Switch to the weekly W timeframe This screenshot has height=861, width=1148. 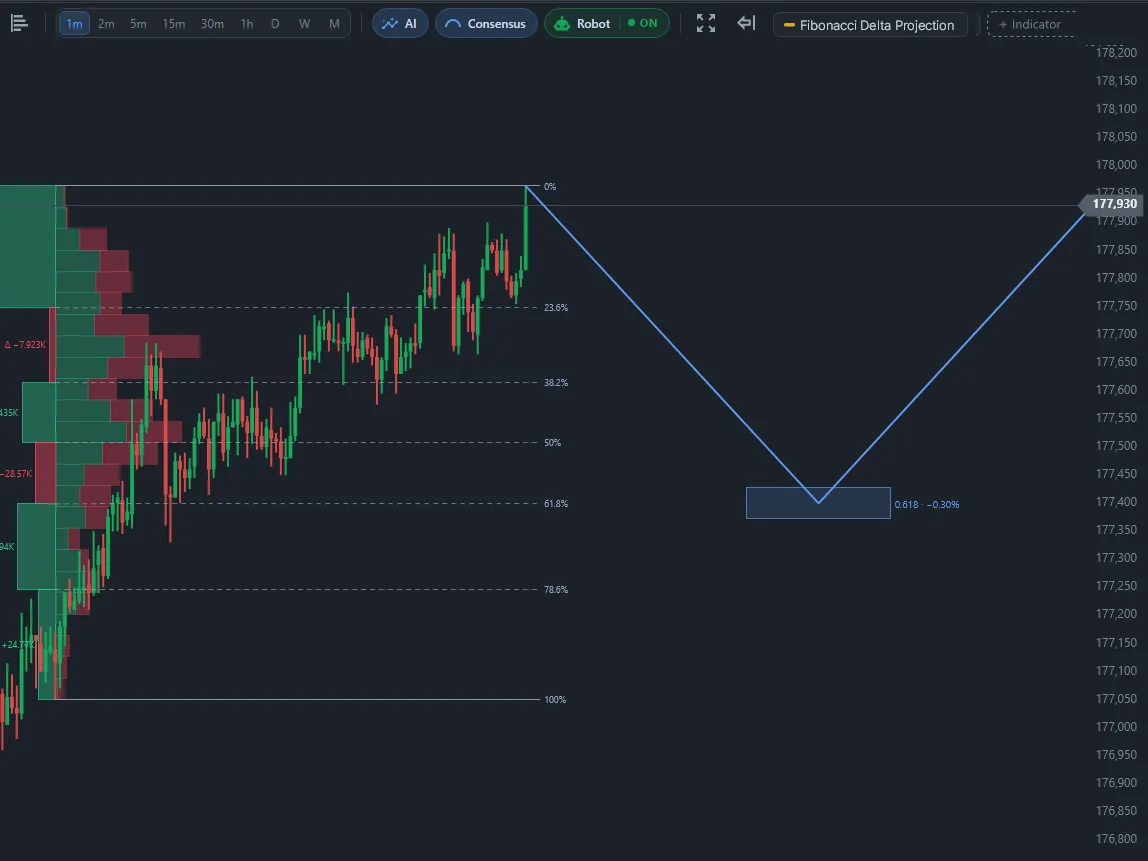pos(305,23)
